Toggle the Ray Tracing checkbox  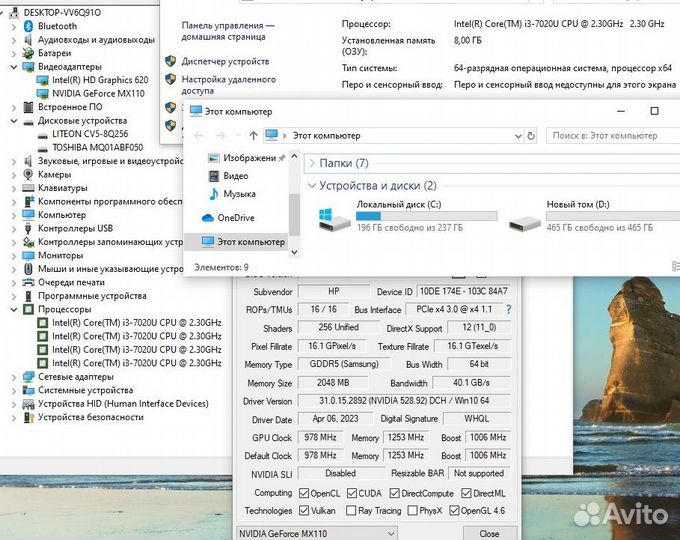tap(351, 511)
